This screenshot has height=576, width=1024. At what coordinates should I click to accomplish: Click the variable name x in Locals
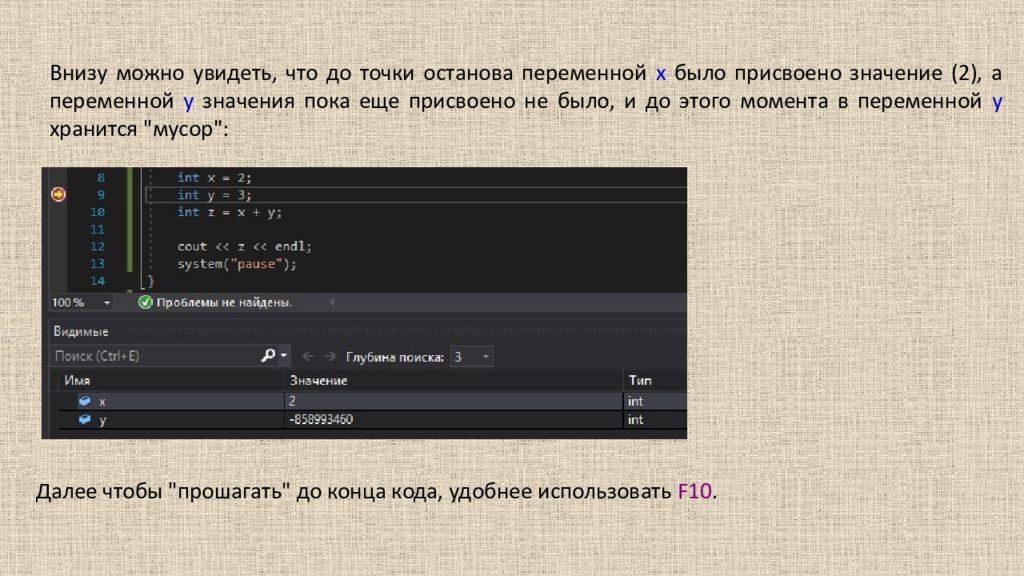[103, 402]
